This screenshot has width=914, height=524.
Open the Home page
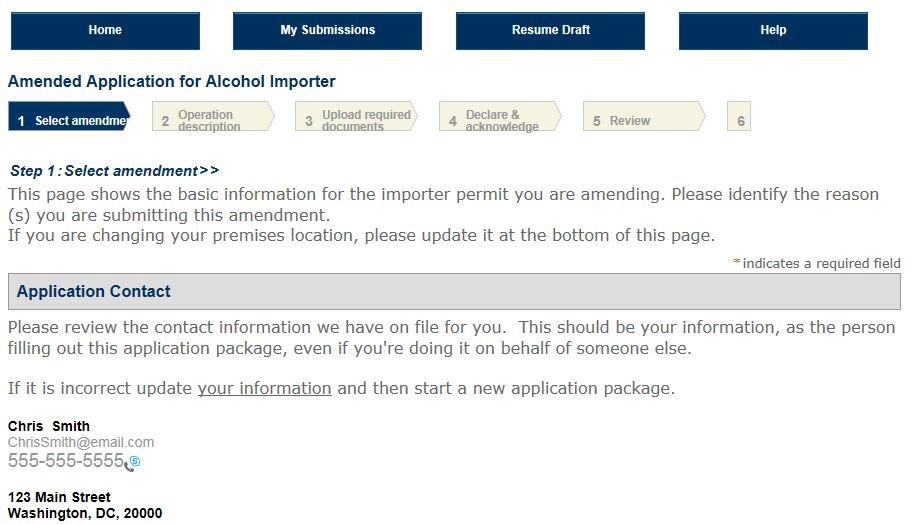click(x=105, y=30)
